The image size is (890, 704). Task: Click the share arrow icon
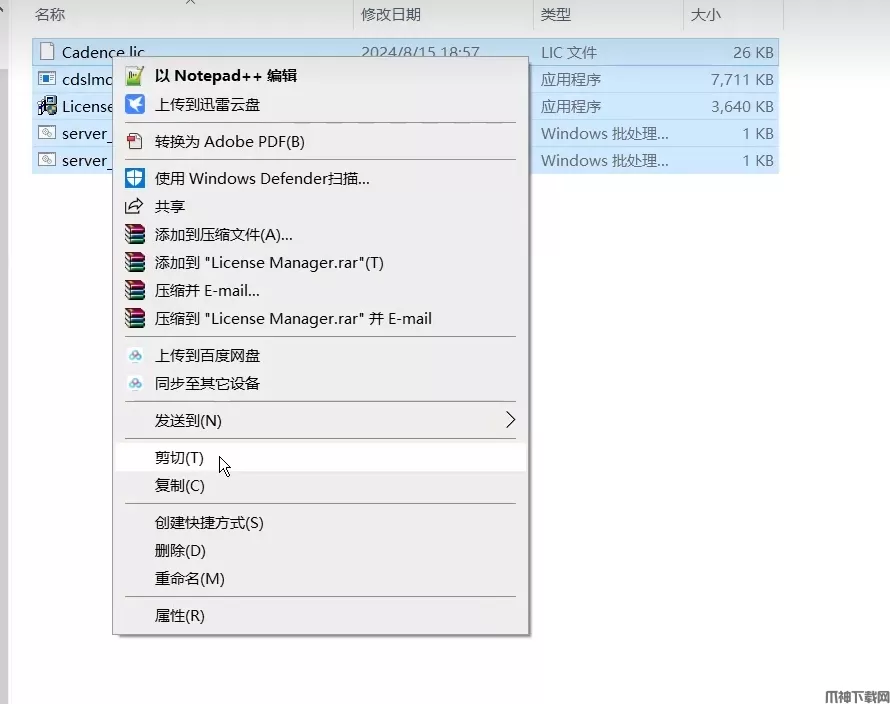click(x=134, y=206)
